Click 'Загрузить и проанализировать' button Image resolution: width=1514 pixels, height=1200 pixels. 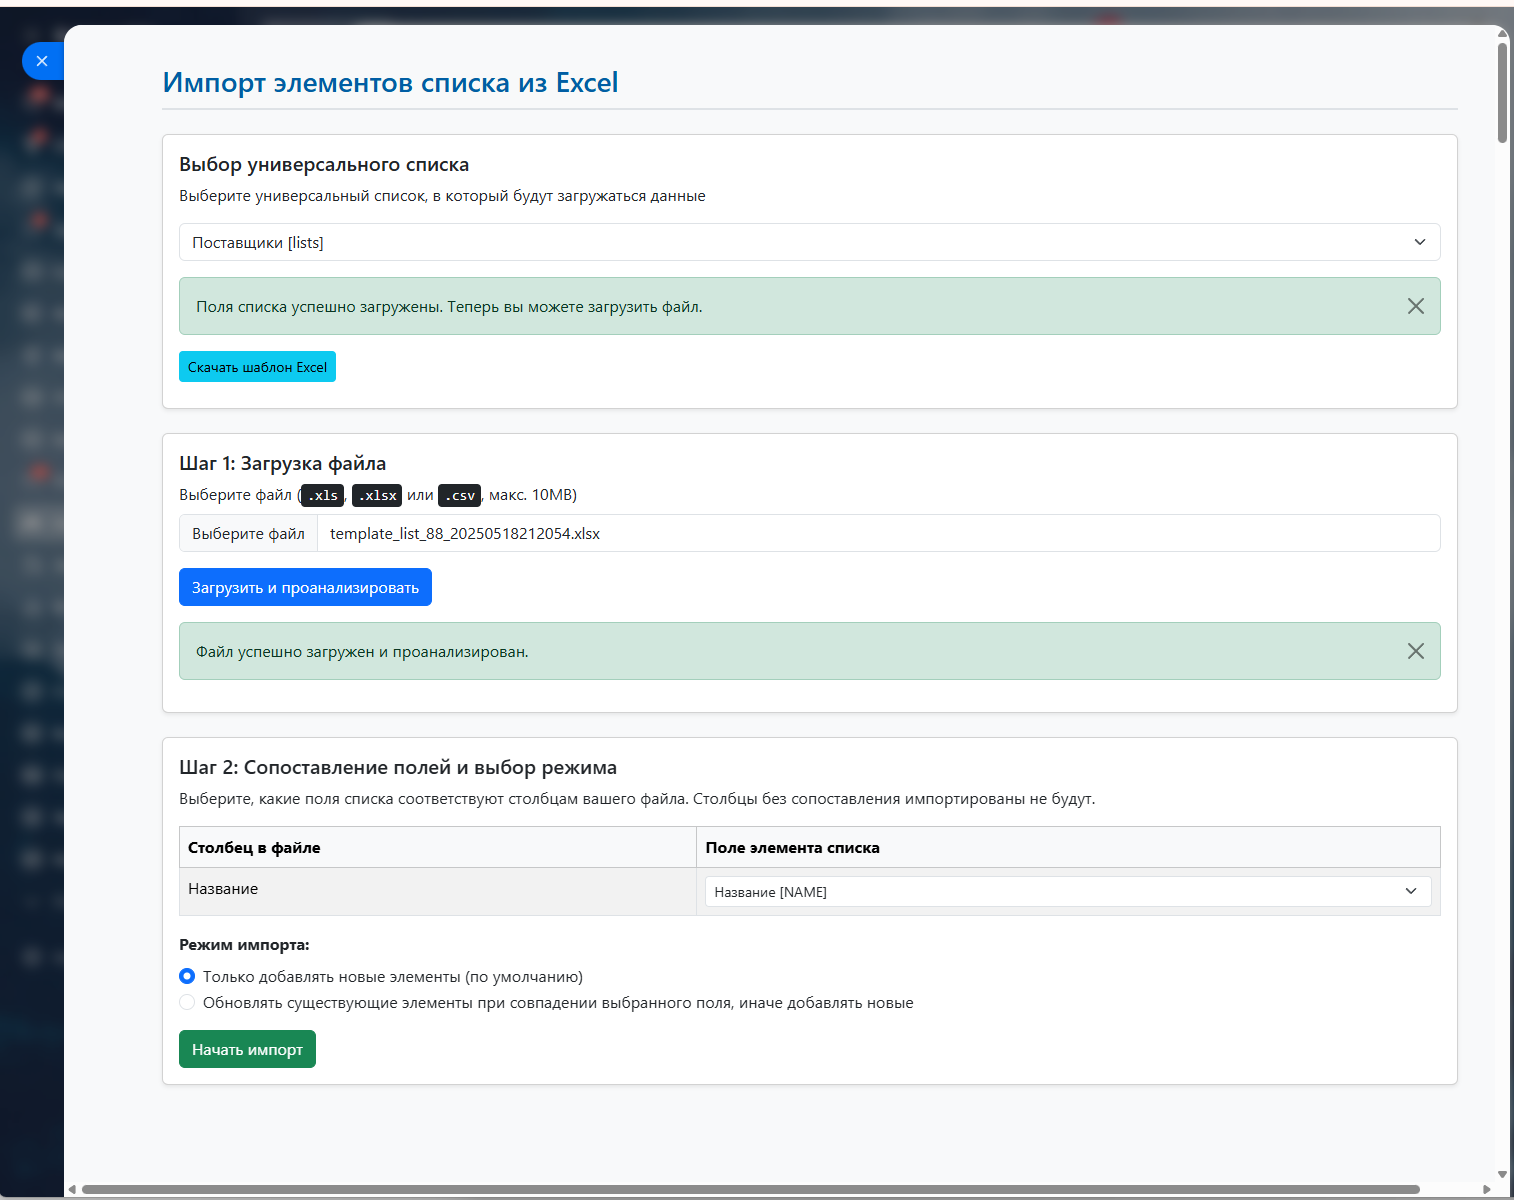[x=305, y=587]
